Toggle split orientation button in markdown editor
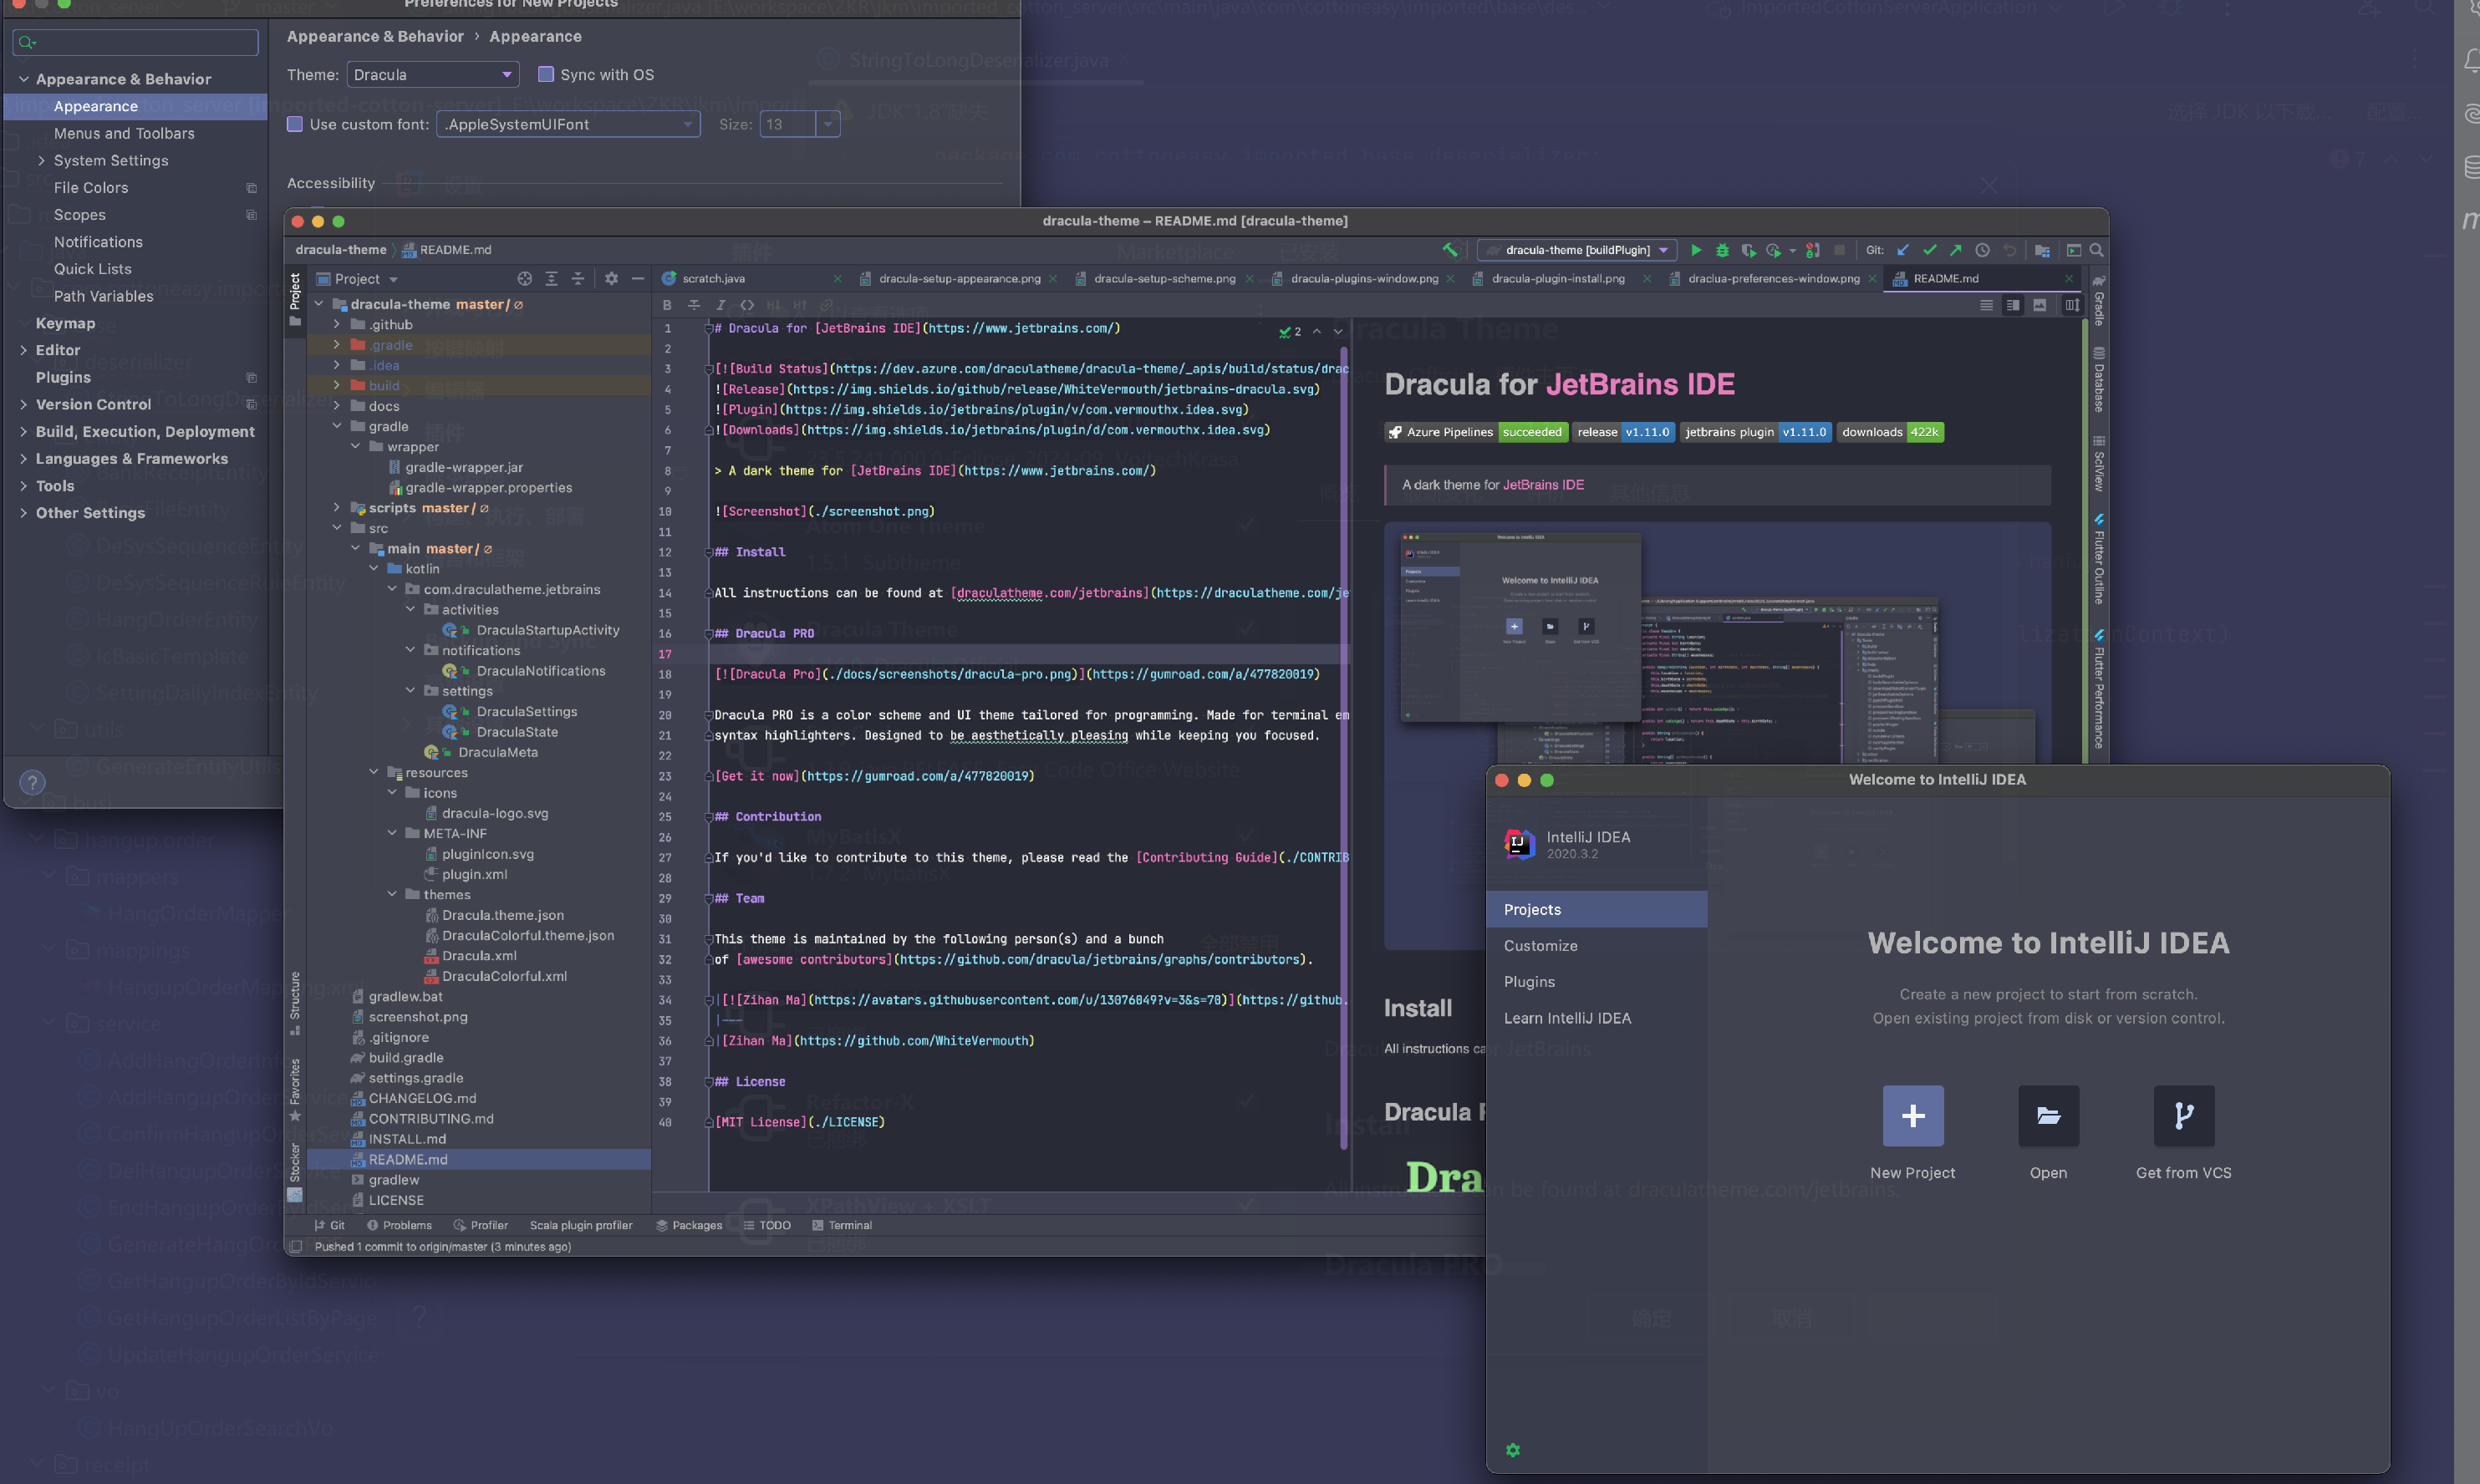This screenshot has height=1484, width=2480. 2072,305
